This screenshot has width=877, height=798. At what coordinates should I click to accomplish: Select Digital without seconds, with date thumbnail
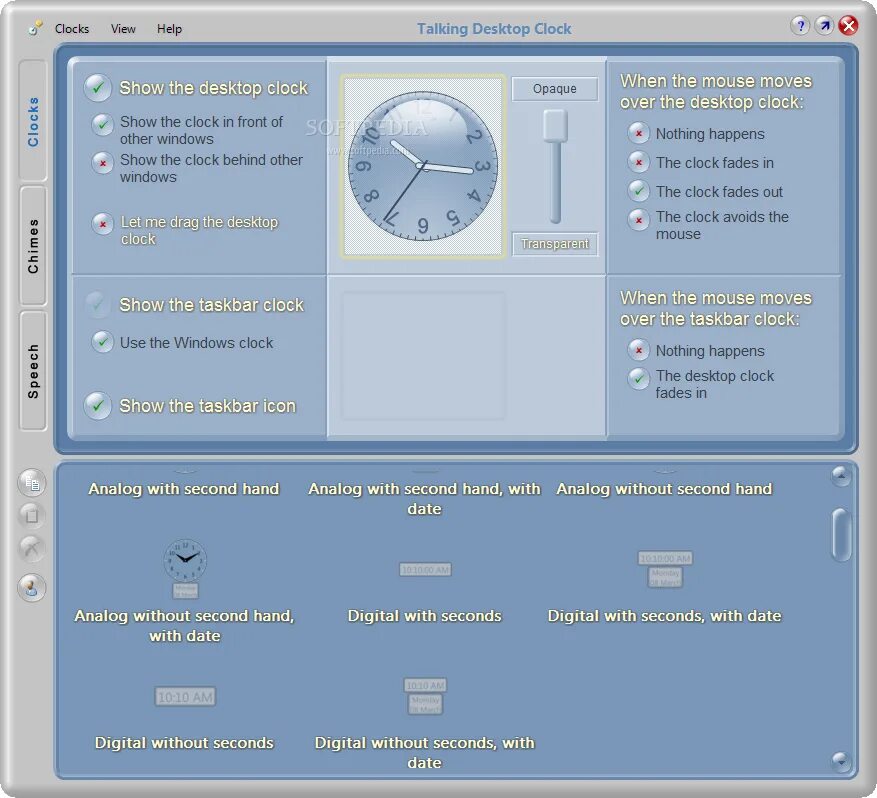pos(425,696)
